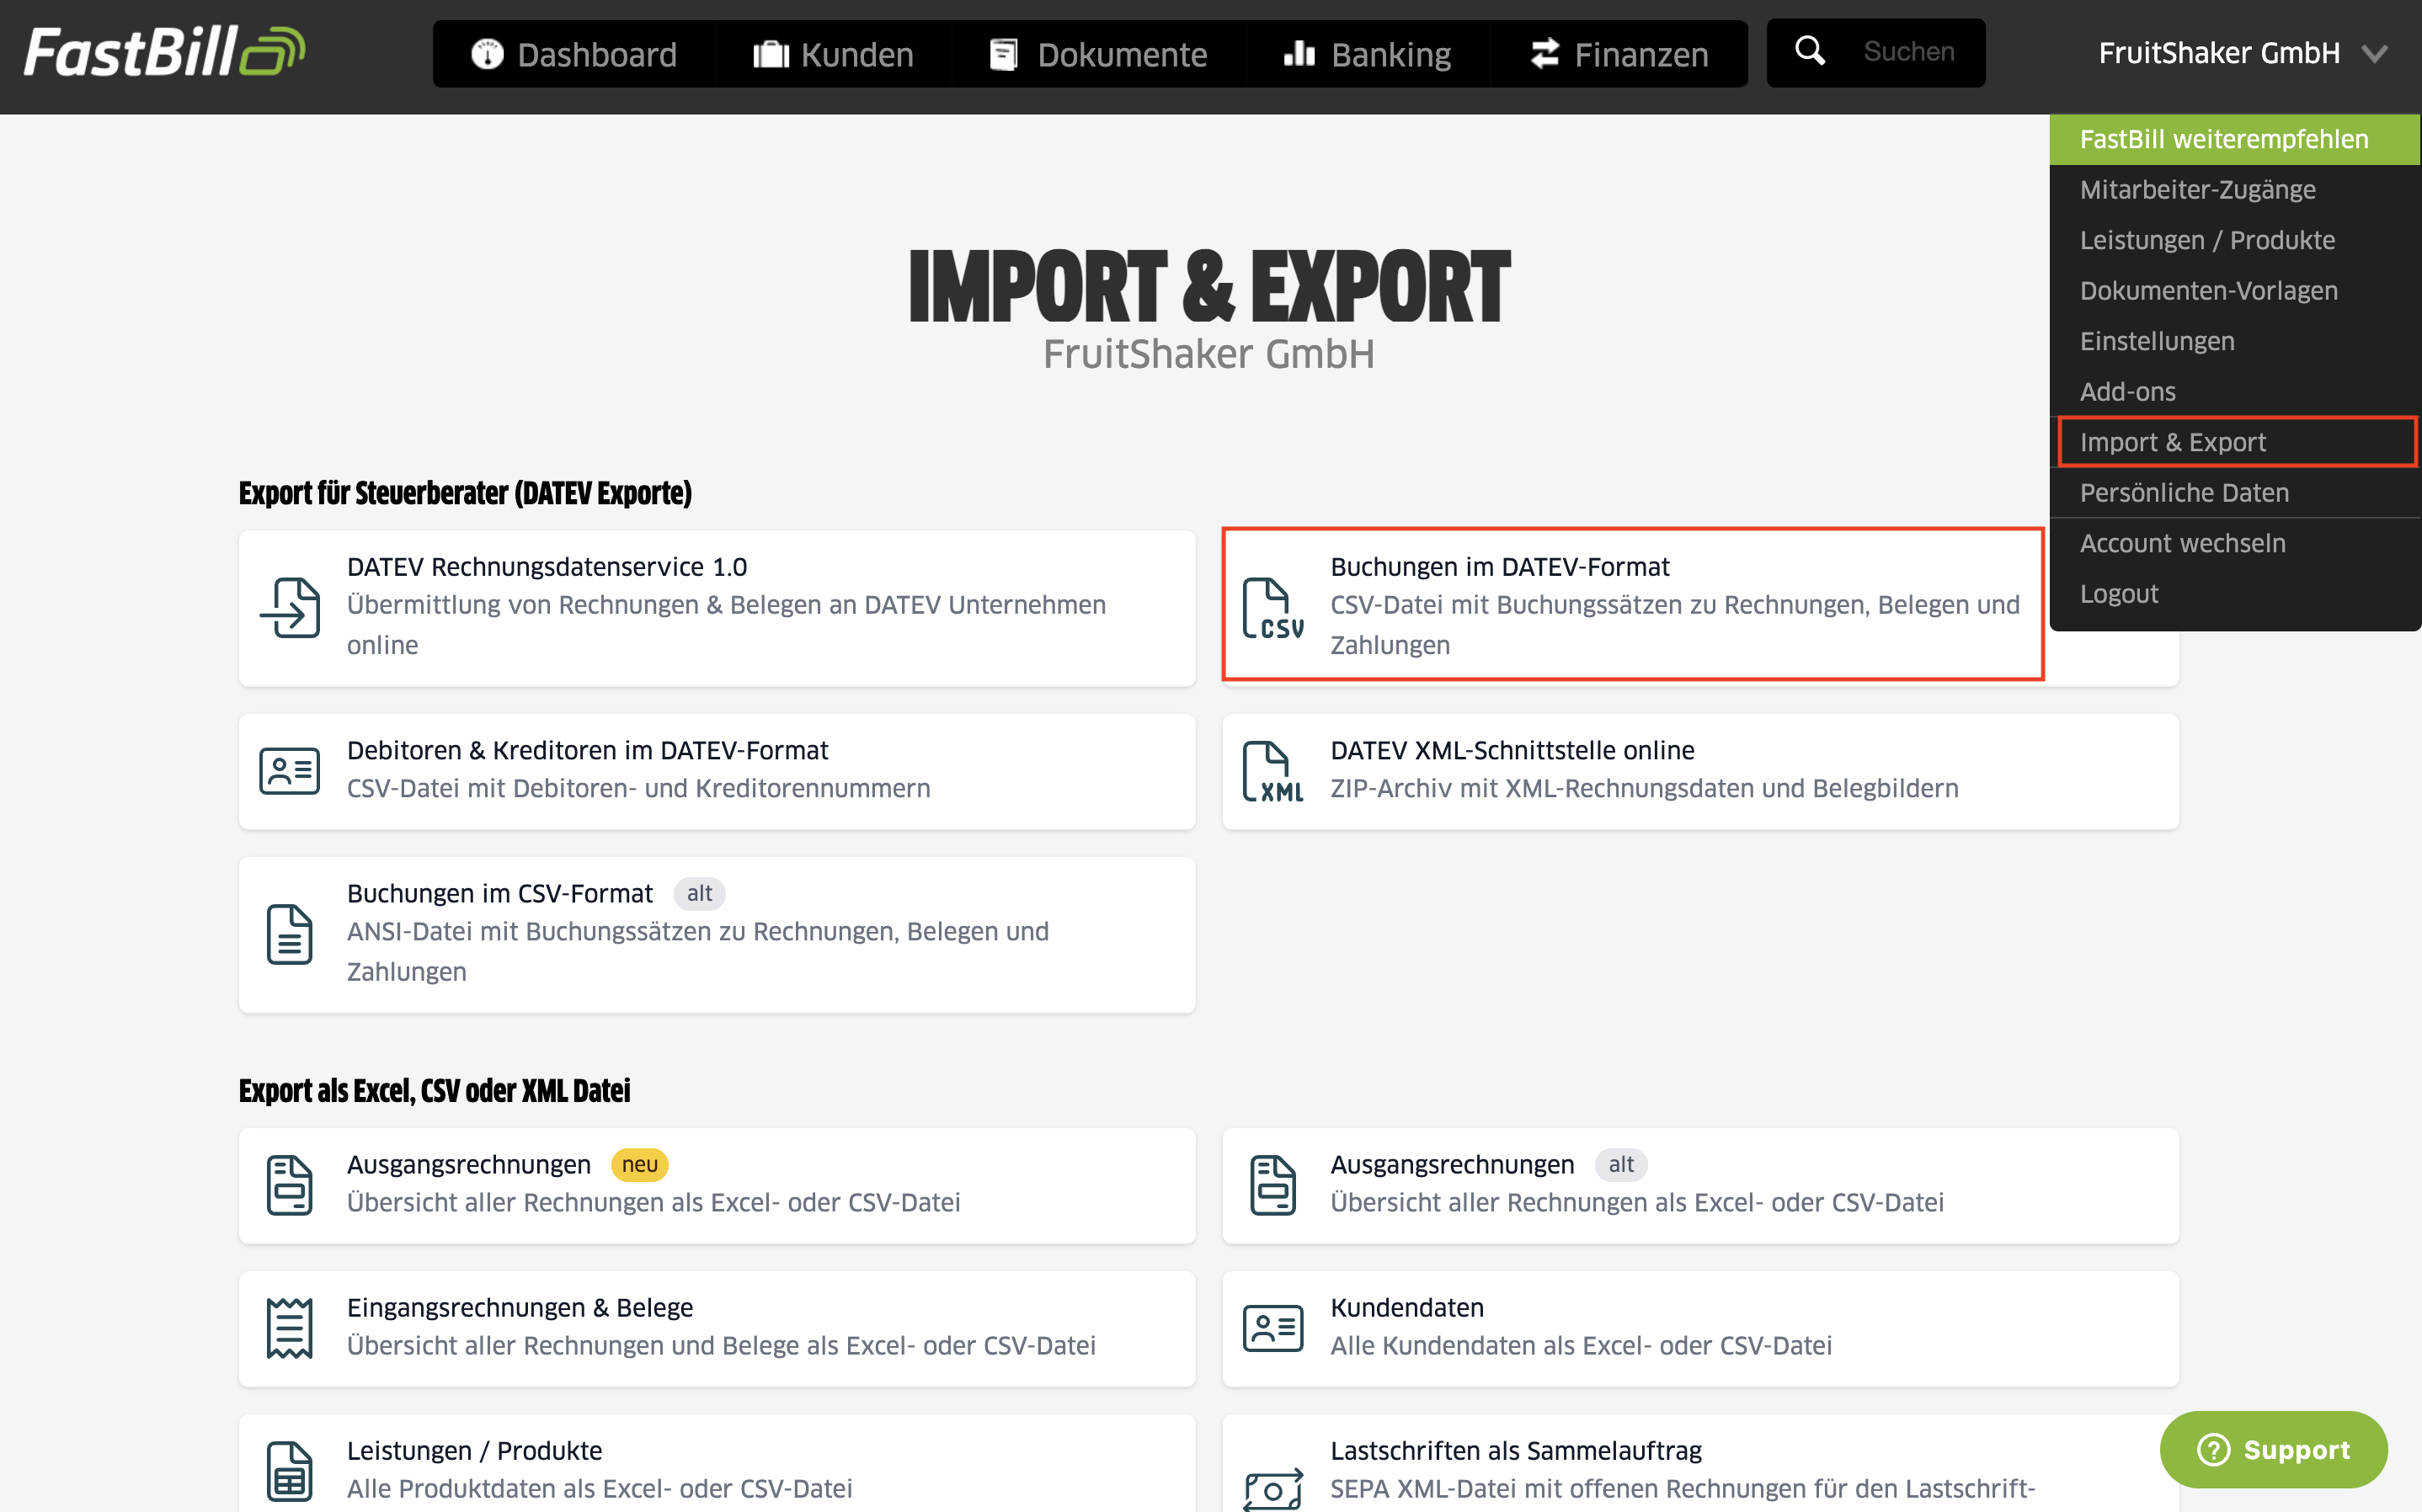Click the Ausgangsrechnungen alt invoice icon
This screenshot has height=1512, width=2422.
pyautogui.click(x=1273, y=1185)
